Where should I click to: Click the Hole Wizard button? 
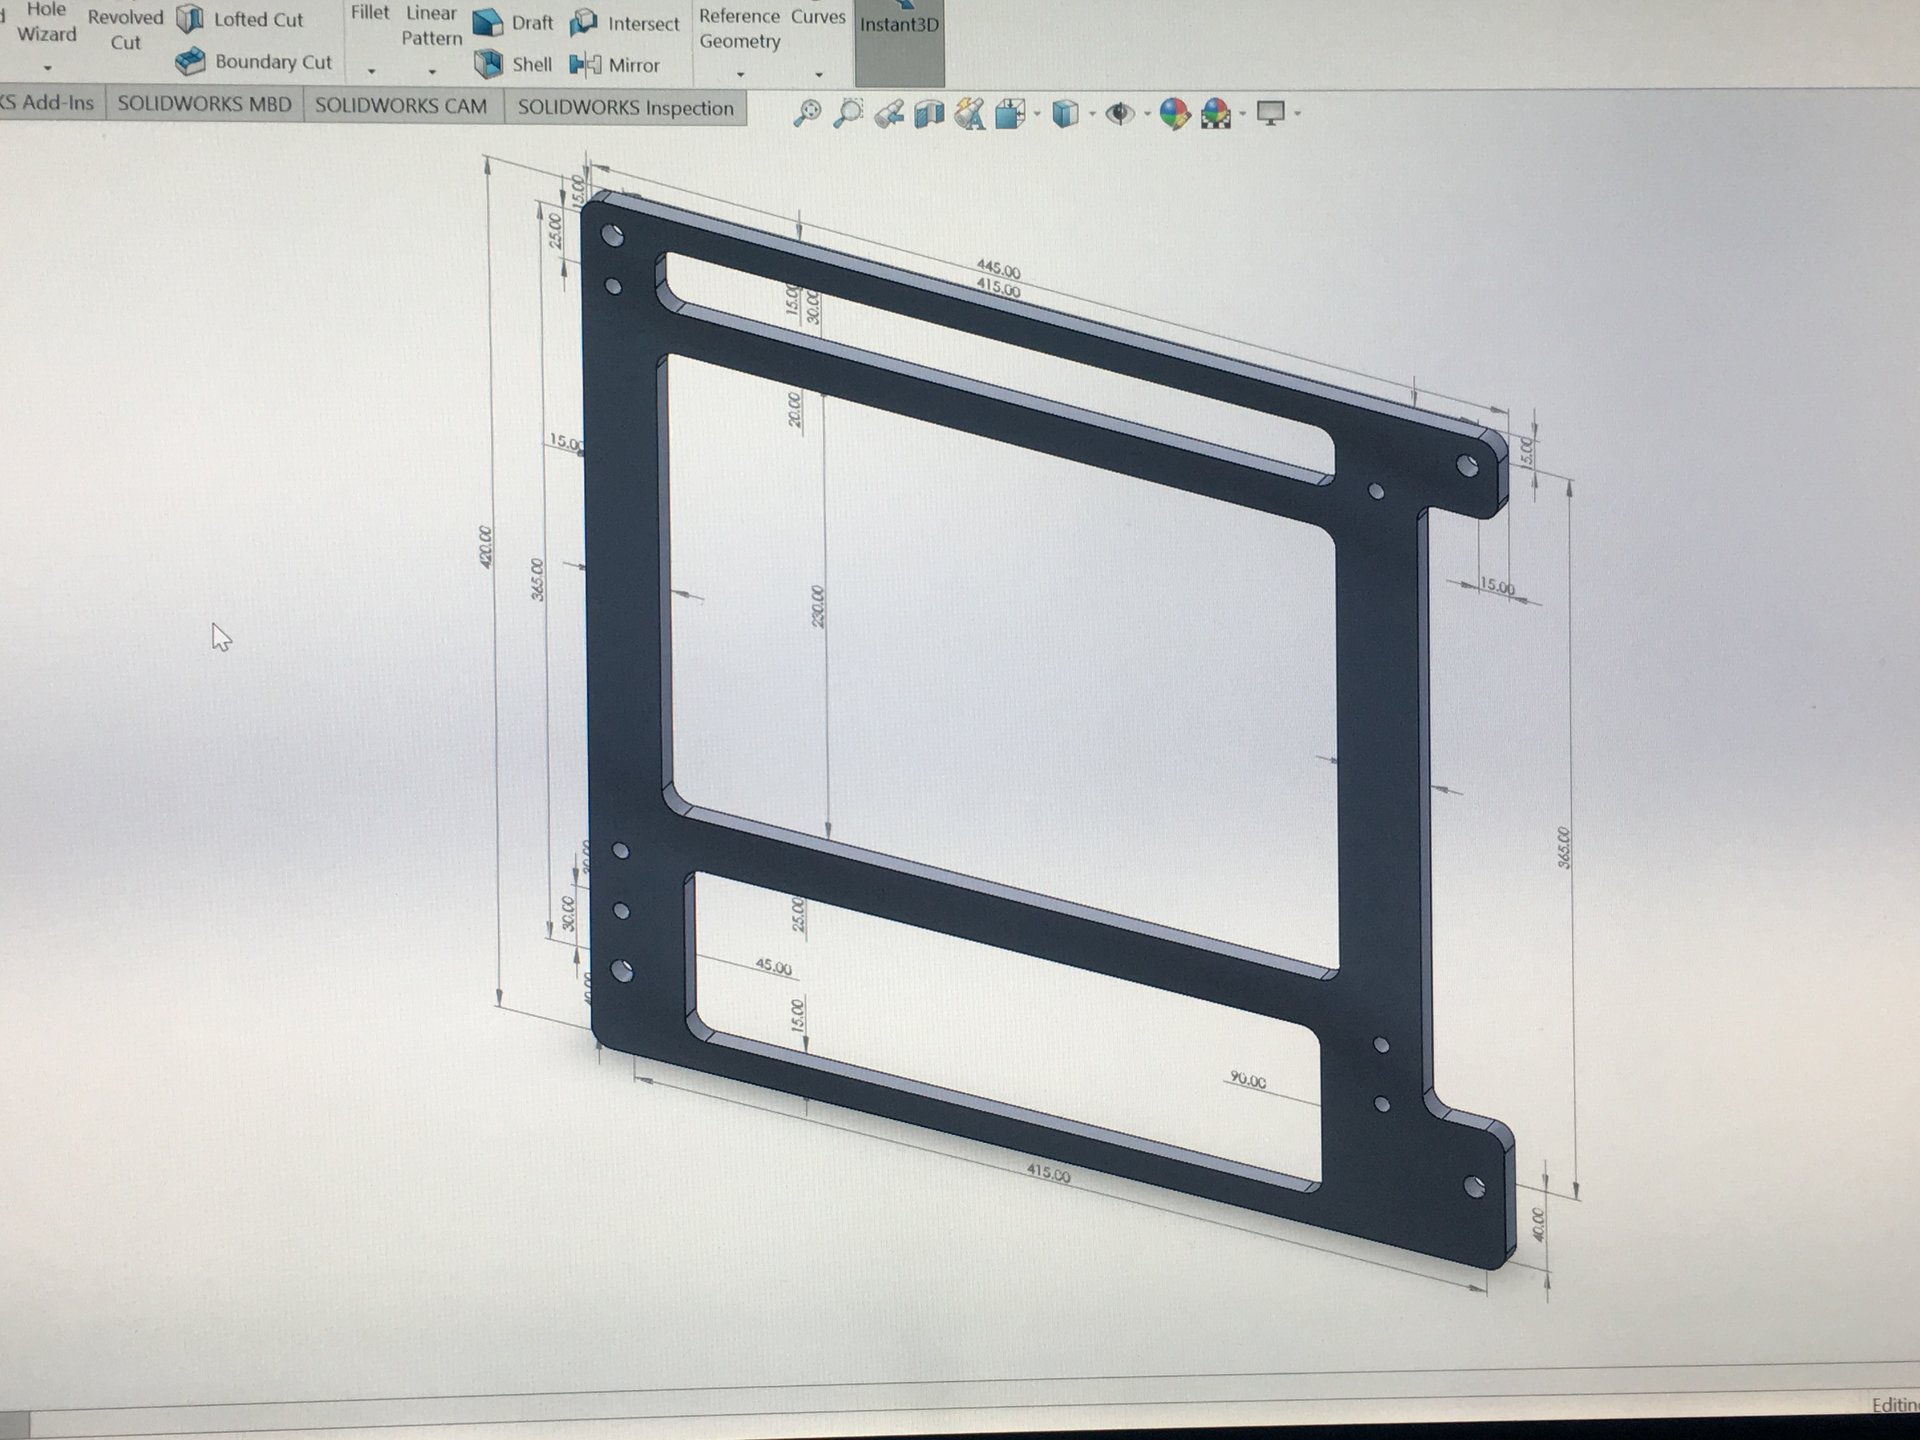click(46, 22)
